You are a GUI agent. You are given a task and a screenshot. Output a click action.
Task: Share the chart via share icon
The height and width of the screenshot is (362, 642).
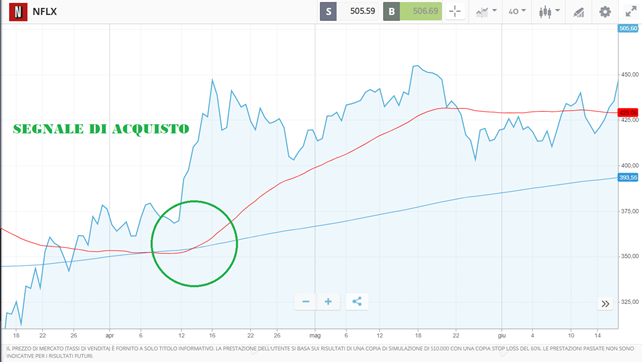click(357, 302)
